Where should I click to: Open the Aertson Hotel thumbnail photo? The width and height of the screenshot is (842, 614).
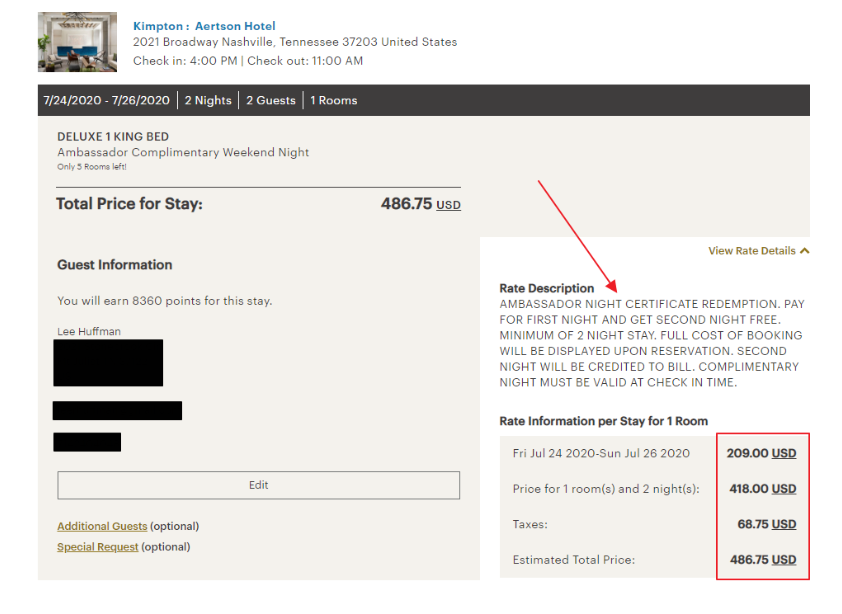[77, 42]
